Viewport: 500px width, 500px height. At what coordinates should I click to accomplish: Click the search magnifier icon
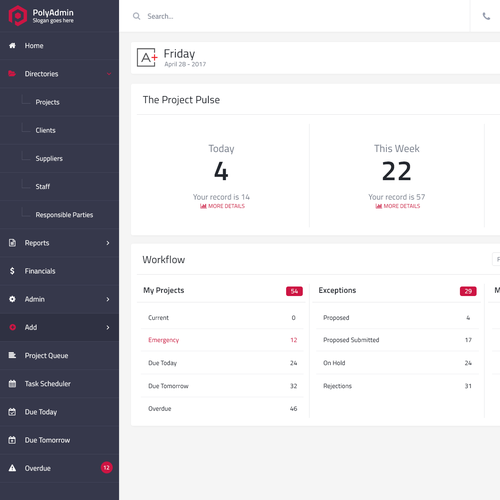point(136,16)
